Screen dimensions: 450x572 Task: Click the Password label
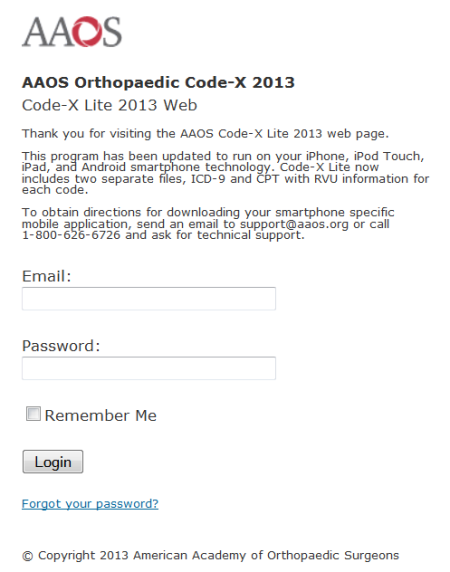tap(61, 346)
